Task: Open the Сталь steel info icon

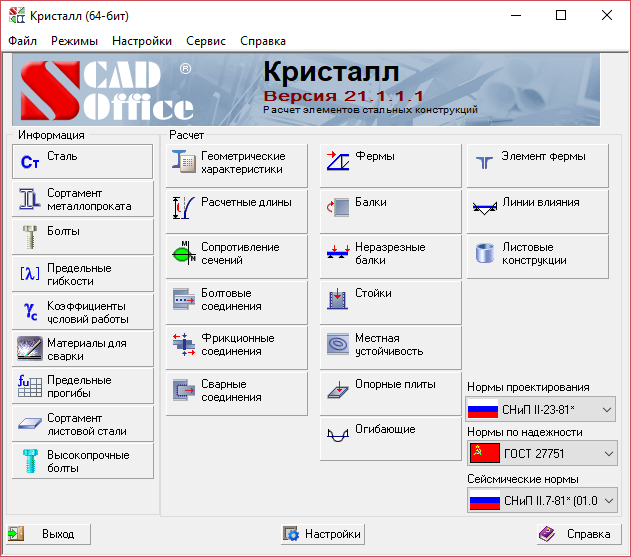Action: pos(30,162)
